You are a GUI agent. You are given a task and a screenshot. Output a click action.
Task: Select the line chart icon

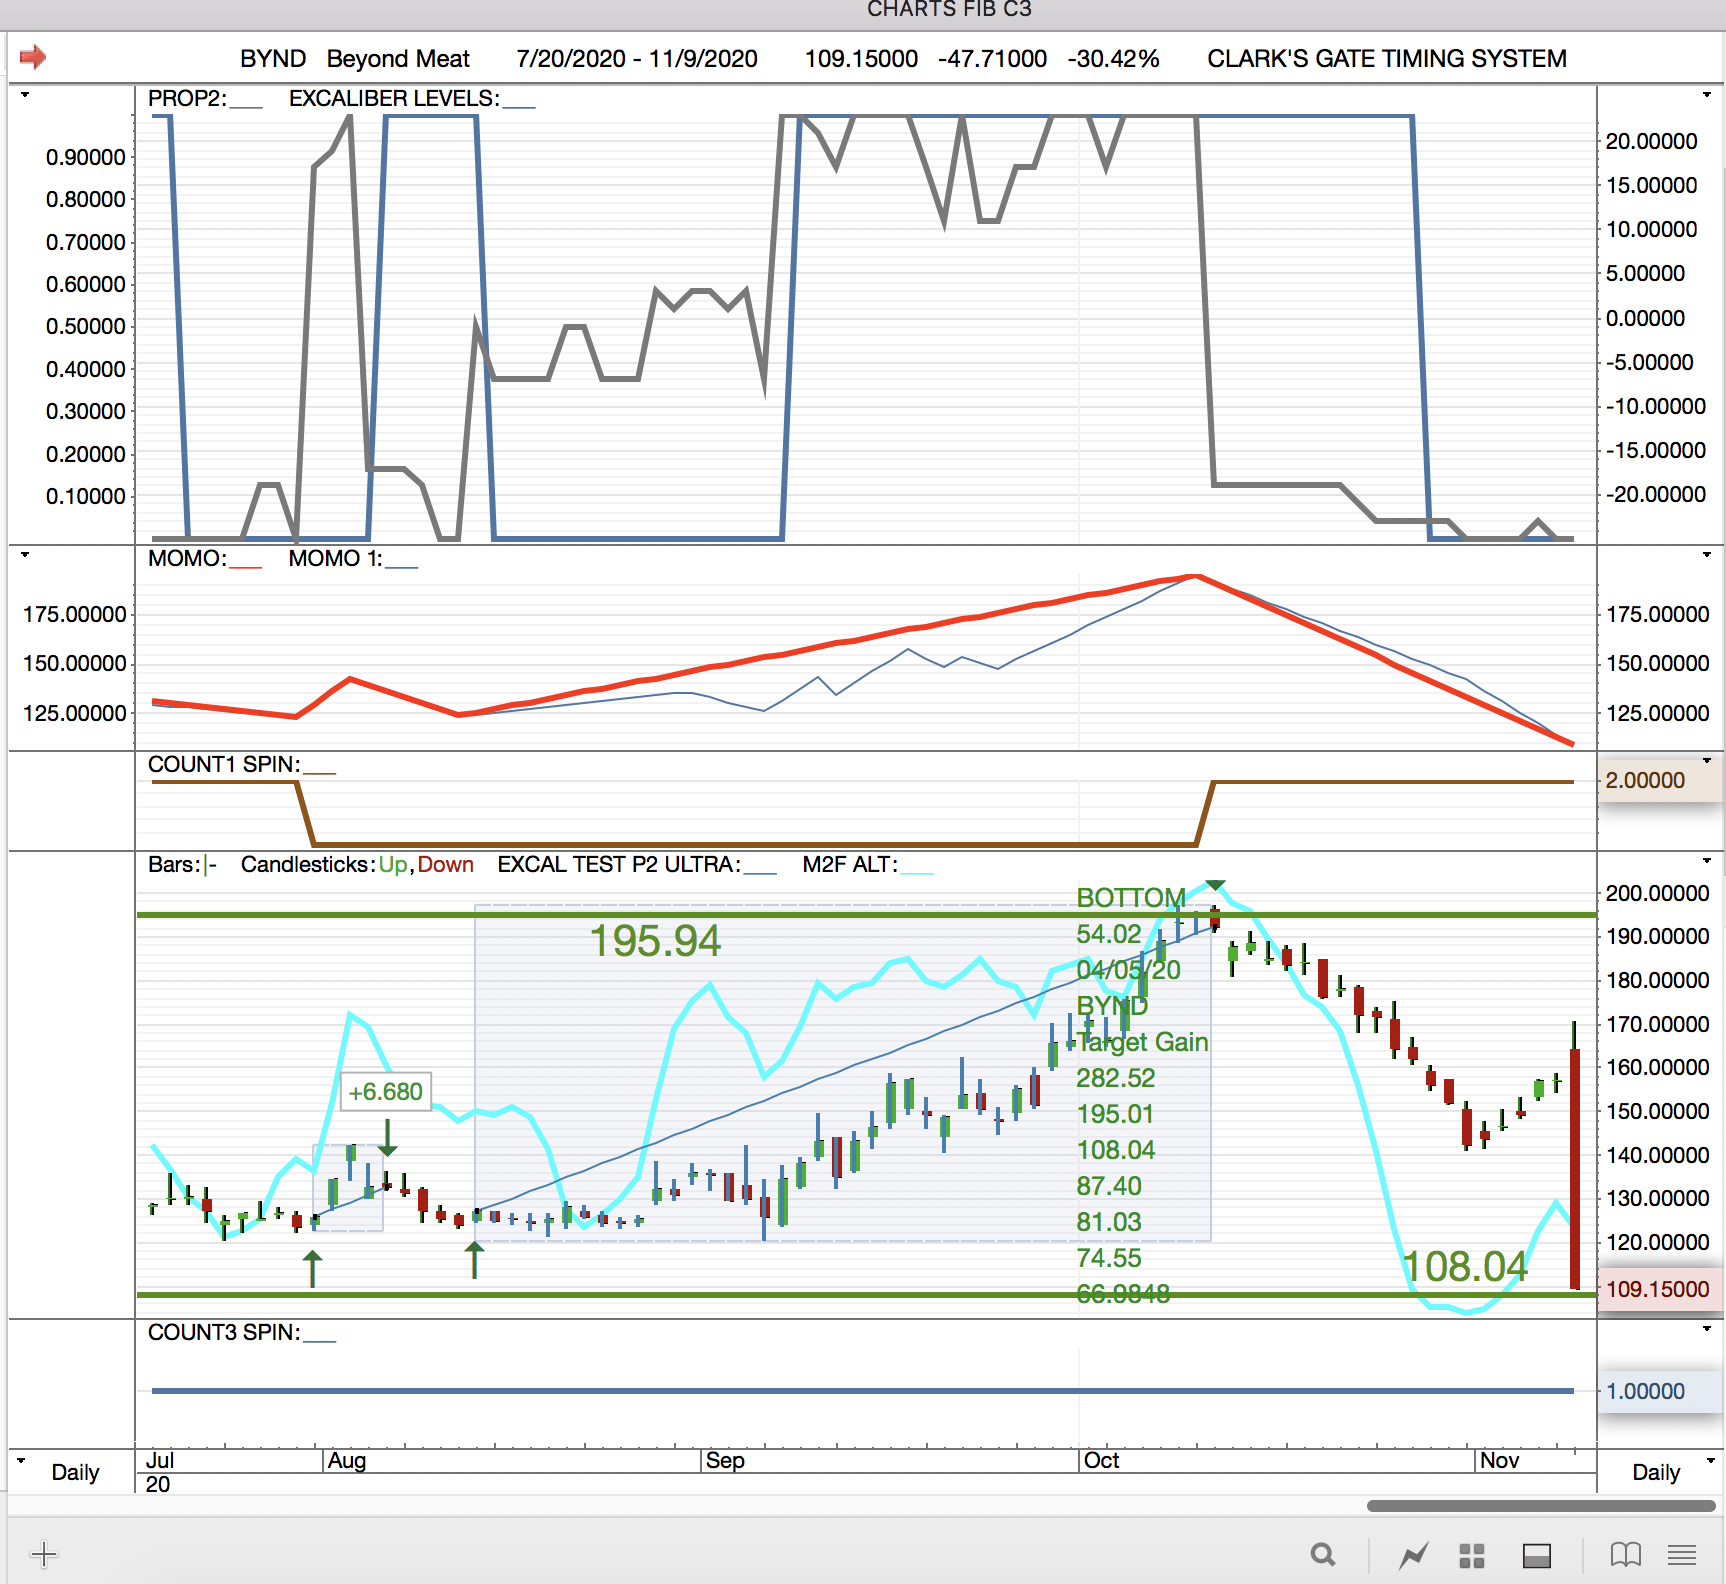click(x=1413, y=1555)
